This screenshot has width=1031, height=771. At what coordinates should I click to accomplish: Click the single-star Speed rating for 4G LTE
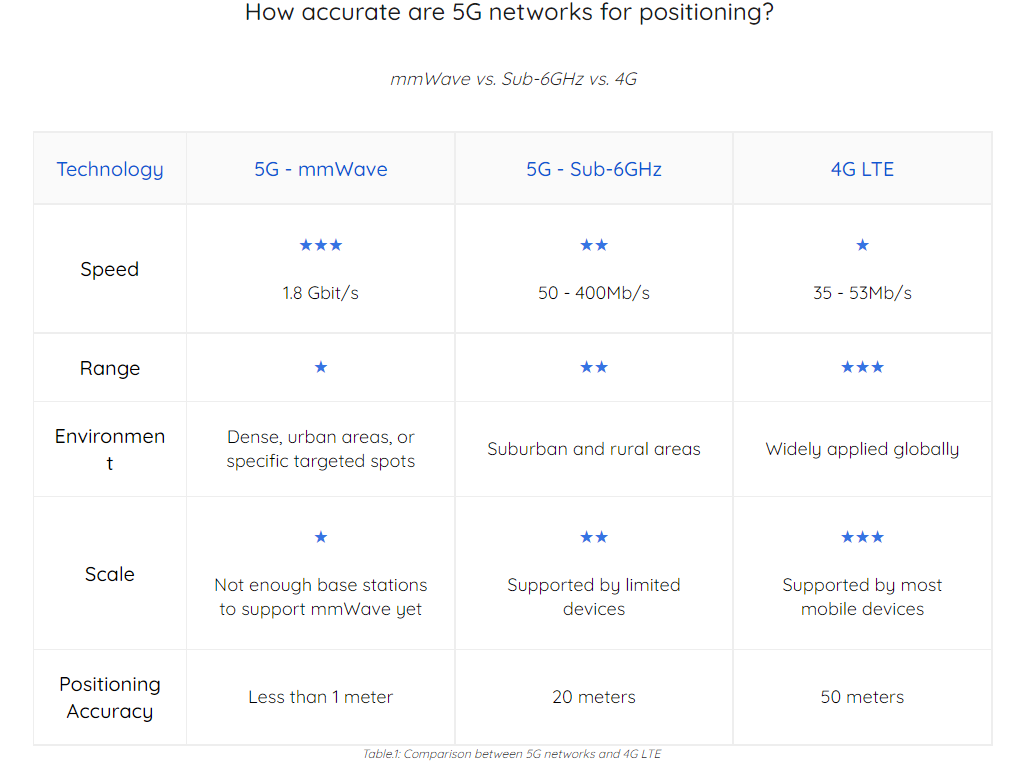[x=862, y=245]
